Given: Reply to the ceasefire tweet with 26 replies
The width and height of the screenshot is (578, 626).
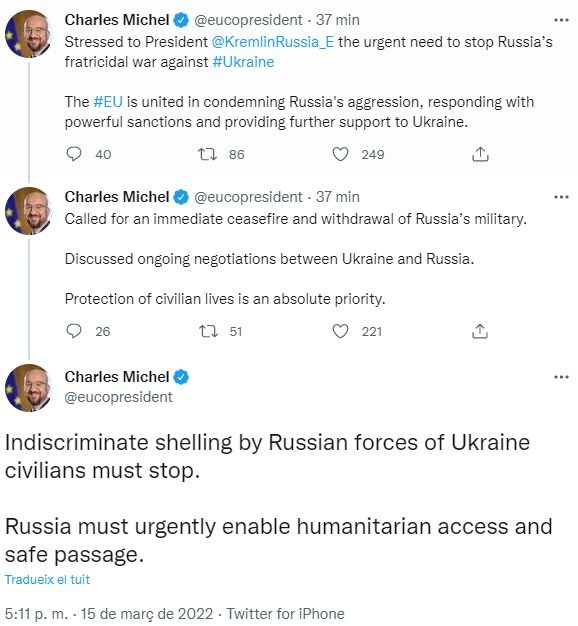Looking at the screenshot, I should (74, 331).
